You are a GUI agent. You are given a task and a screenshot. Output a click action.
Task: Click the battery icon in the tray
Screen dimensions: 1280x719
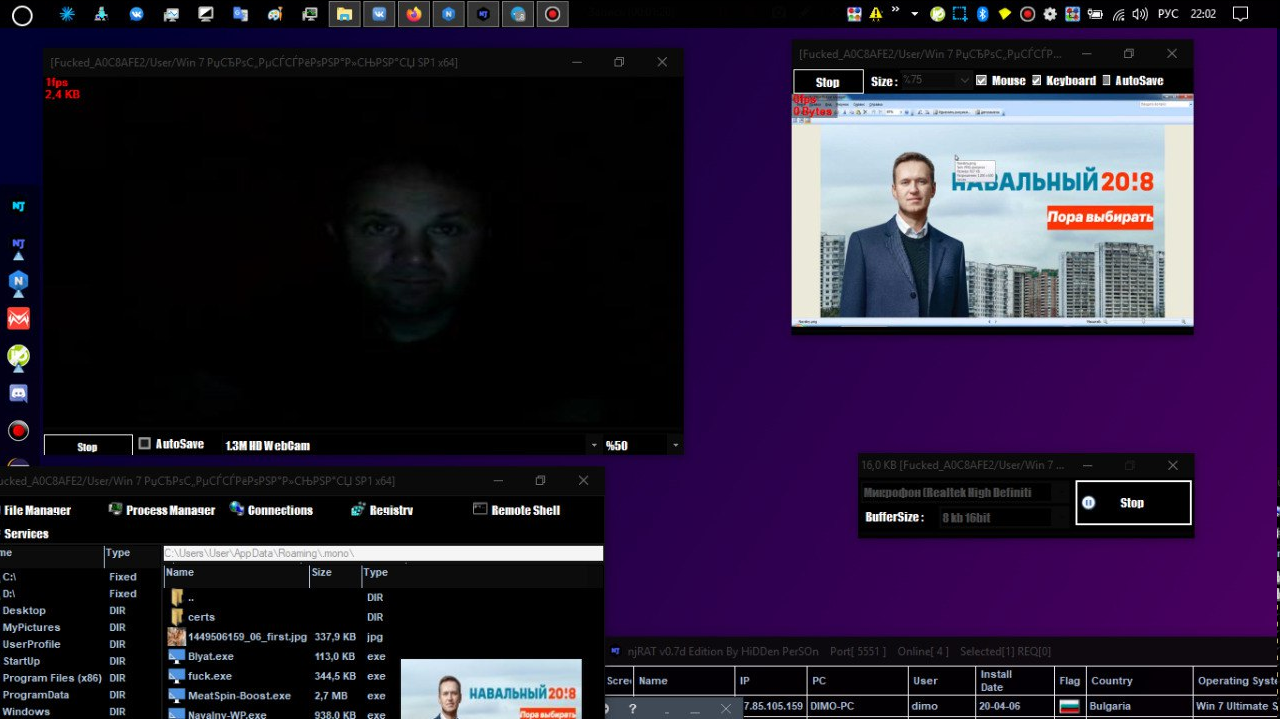[1095, 14]
